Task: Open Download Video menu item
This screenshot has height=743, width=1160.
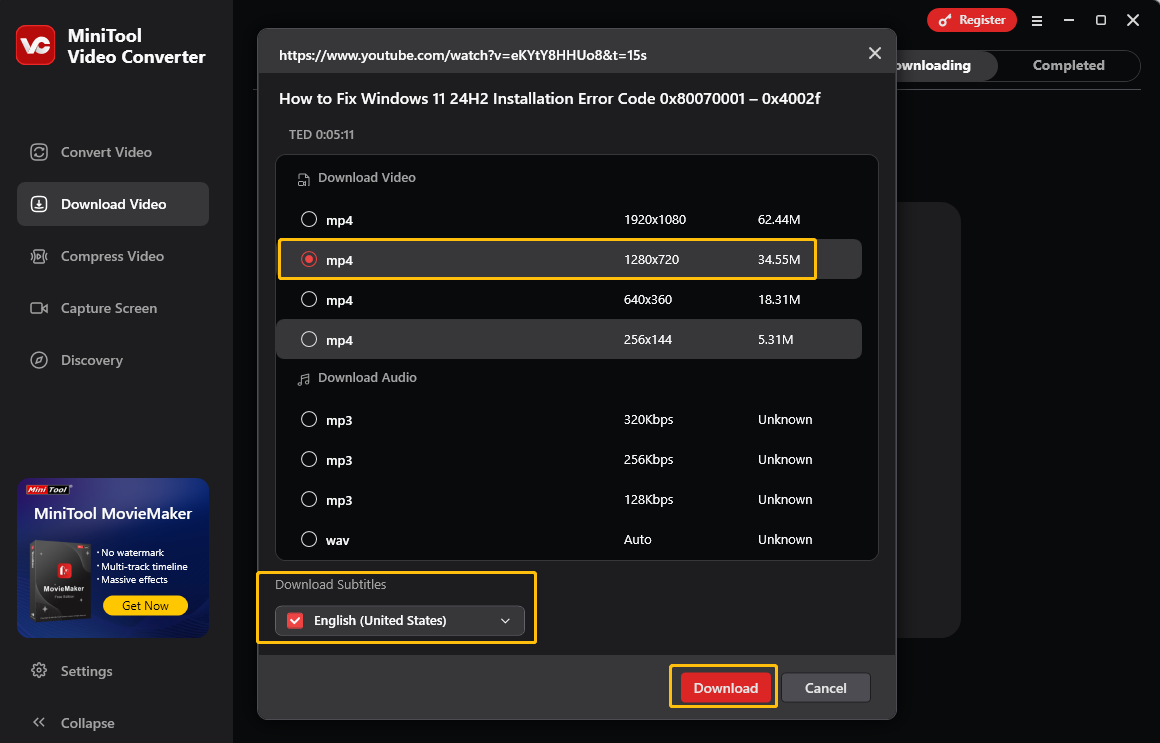Action: pos(112,204)
